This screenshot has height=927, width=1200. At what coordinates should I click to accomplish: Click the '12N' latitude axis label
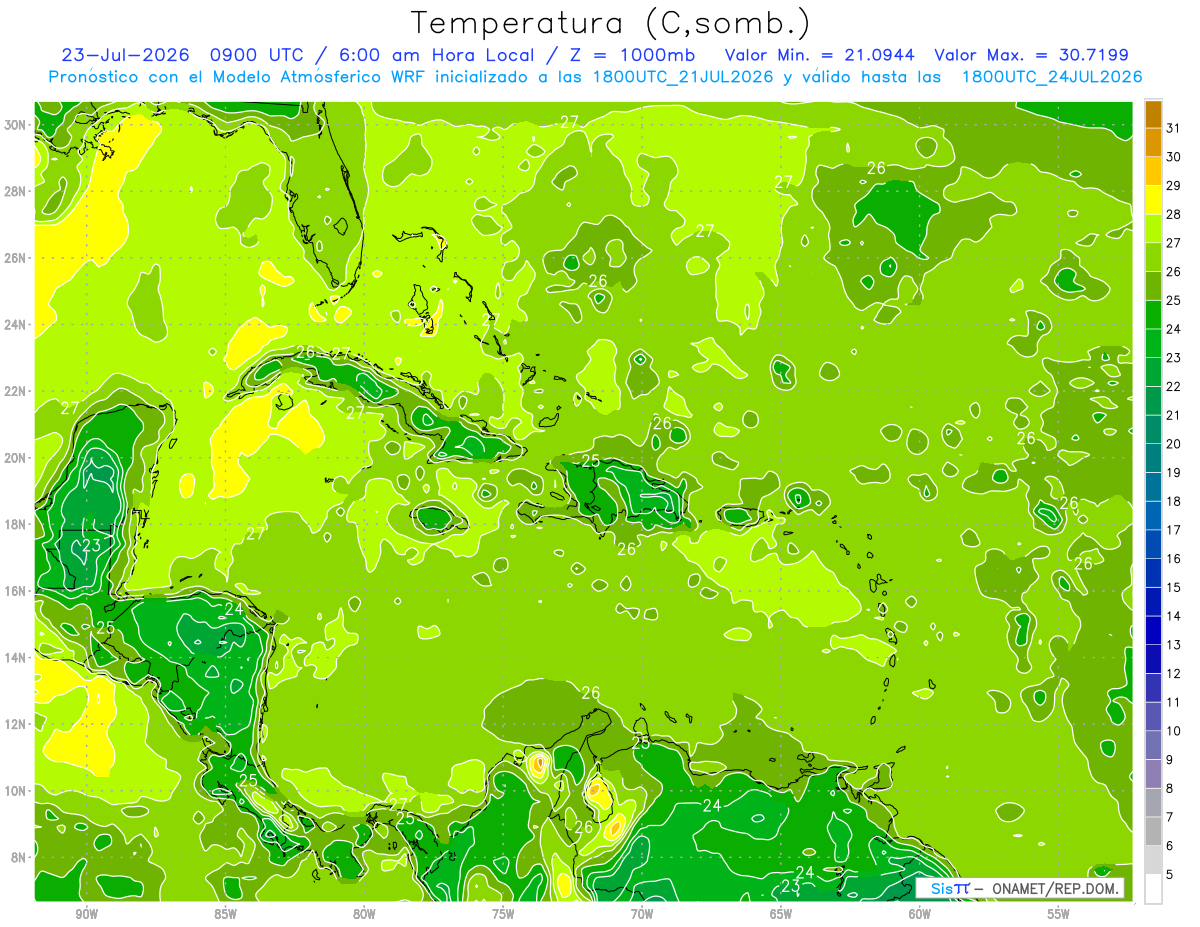click(x=17, y=724)
